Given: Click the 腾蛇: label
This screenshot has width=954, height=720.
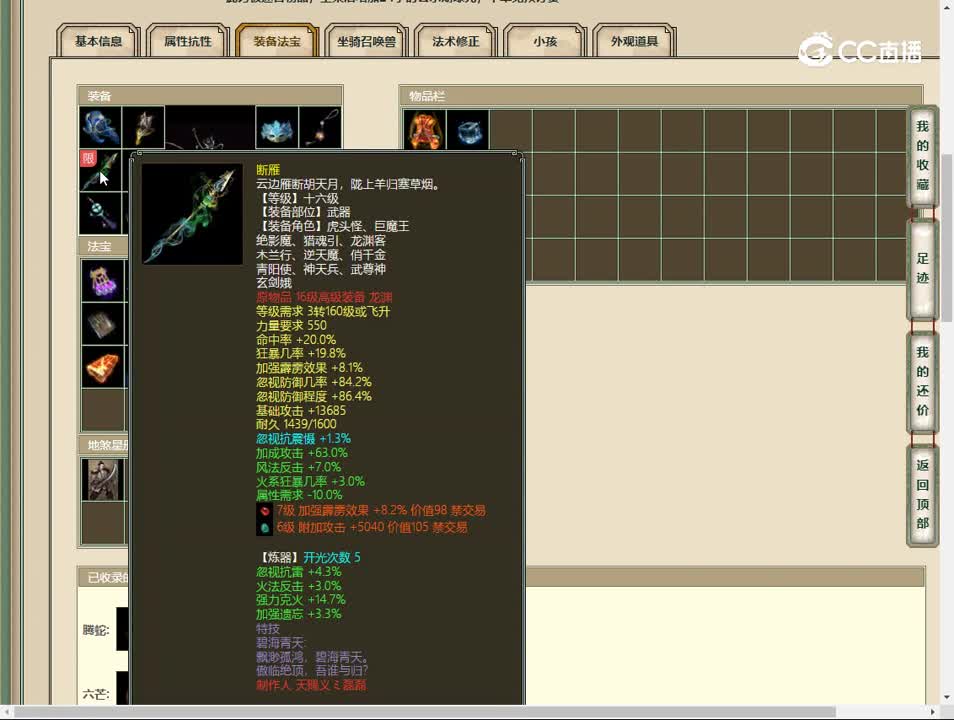Looking at the screenshot, I should click(x=96, y=630).
